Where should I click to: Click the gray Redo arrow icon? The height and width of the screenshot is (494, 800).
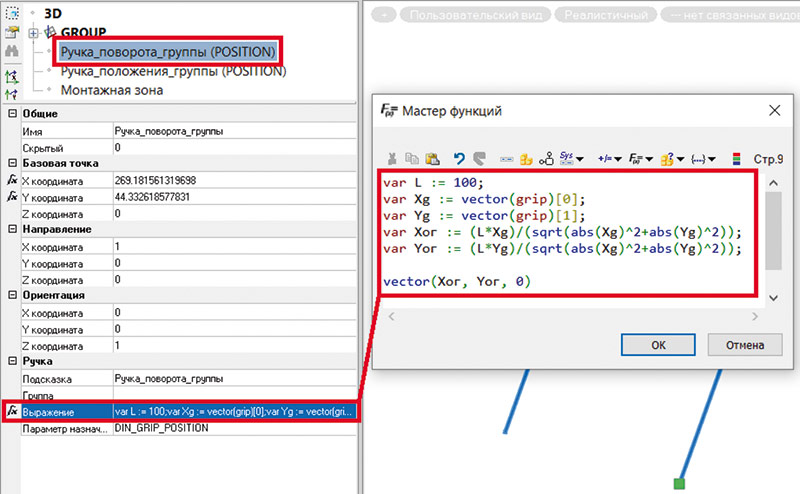pos(479,158)
